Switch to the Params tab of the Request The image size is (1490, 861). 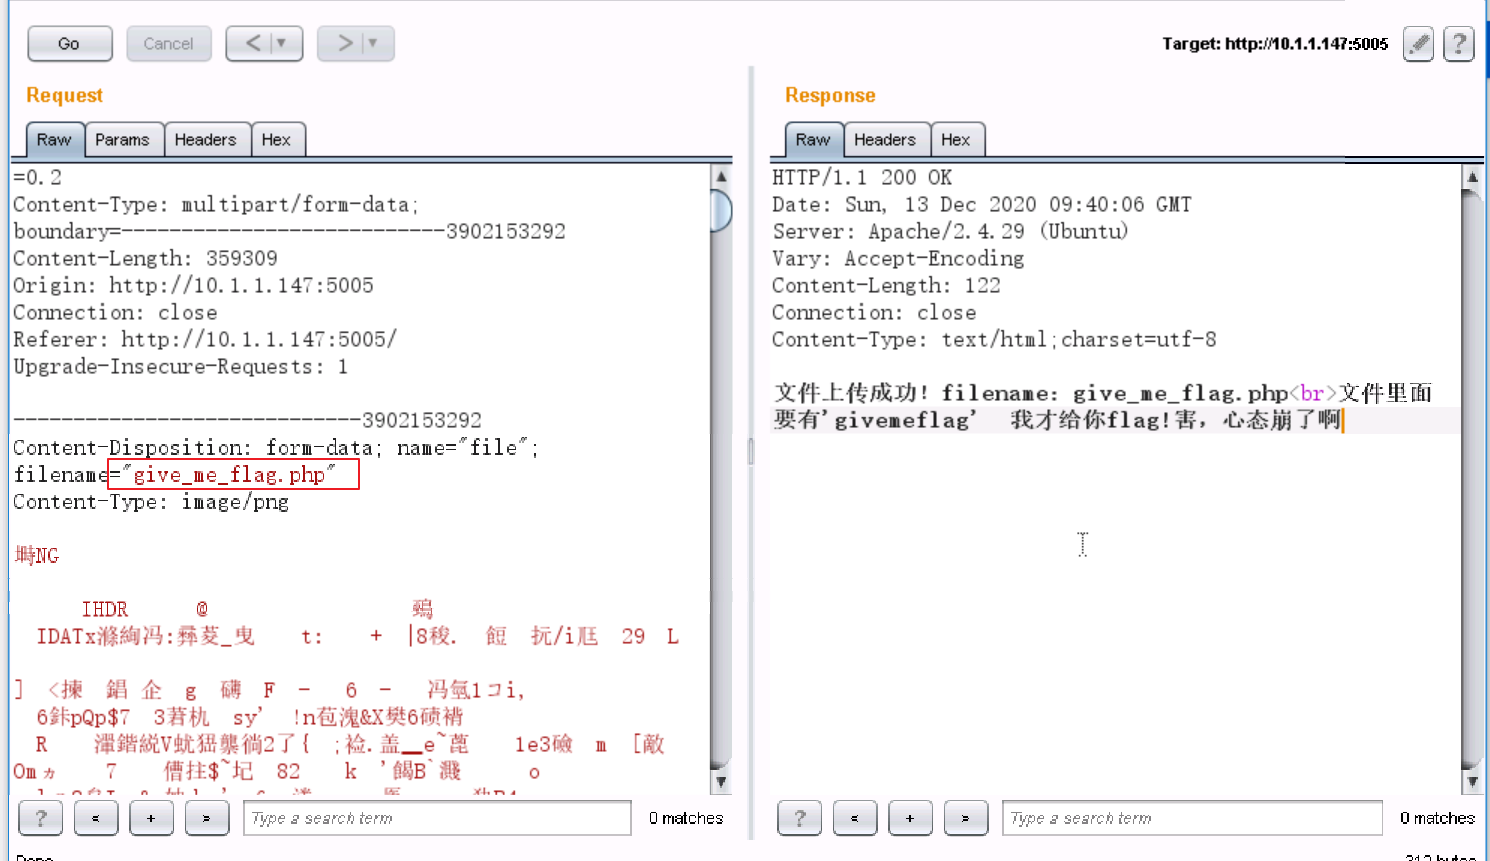coord(123,139)
